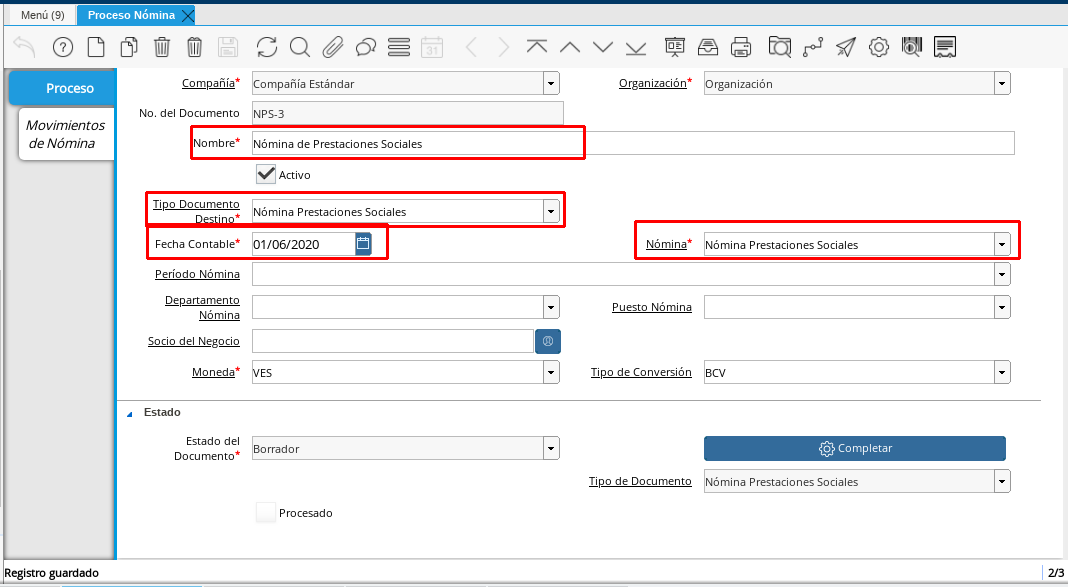Open the Nómina dropdown arrow
Viewport: 1068px width, 587px height.
(1002, 244)
